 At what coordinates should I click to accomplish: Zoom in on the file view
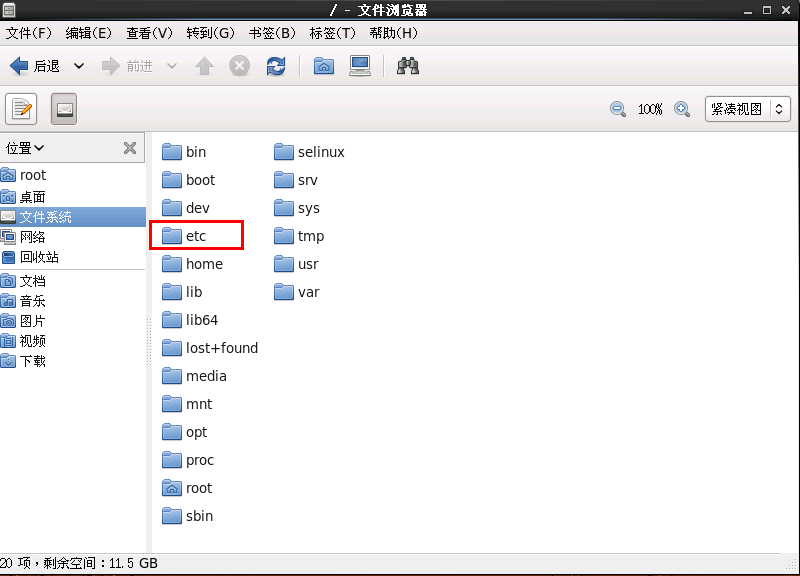click(x=682, y=109)
